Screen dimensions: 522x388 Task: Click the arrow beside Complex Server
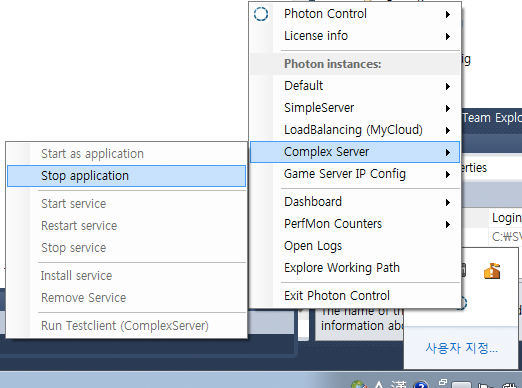click(x=448, y=152)
